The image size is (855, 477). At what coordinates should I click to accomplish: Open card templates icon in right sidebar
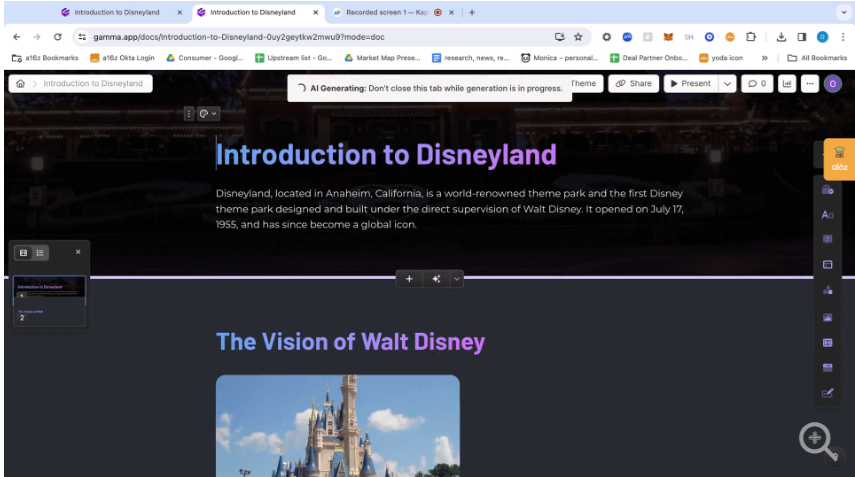click(x=827, y=190)
